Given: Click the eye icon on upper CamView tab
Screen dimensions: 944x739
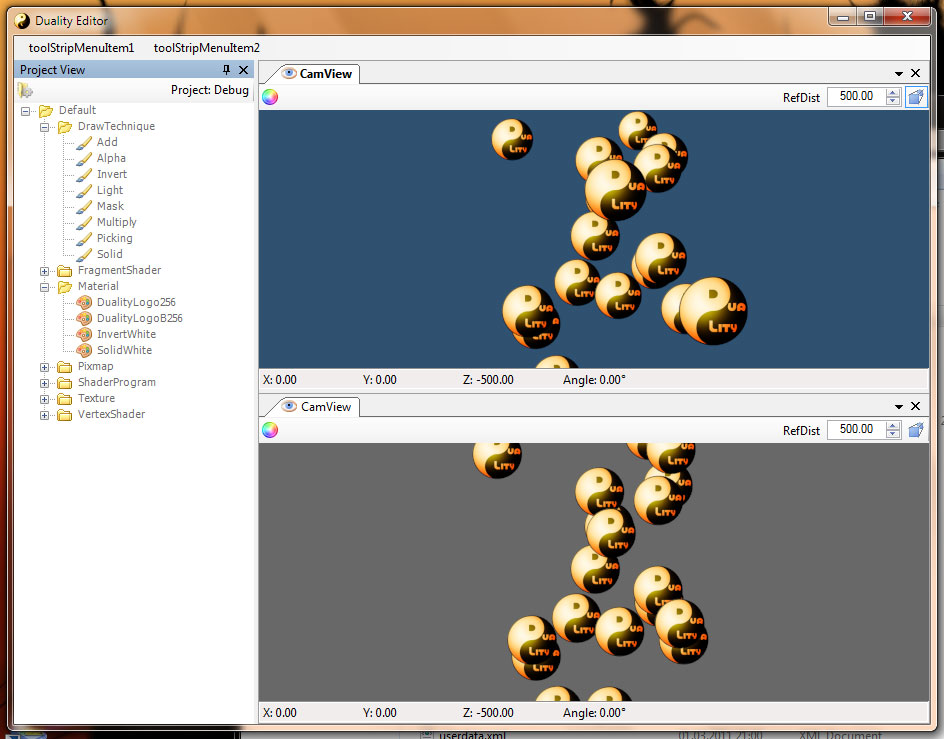Looking at the screenshot, I should (x=290, y=73).
